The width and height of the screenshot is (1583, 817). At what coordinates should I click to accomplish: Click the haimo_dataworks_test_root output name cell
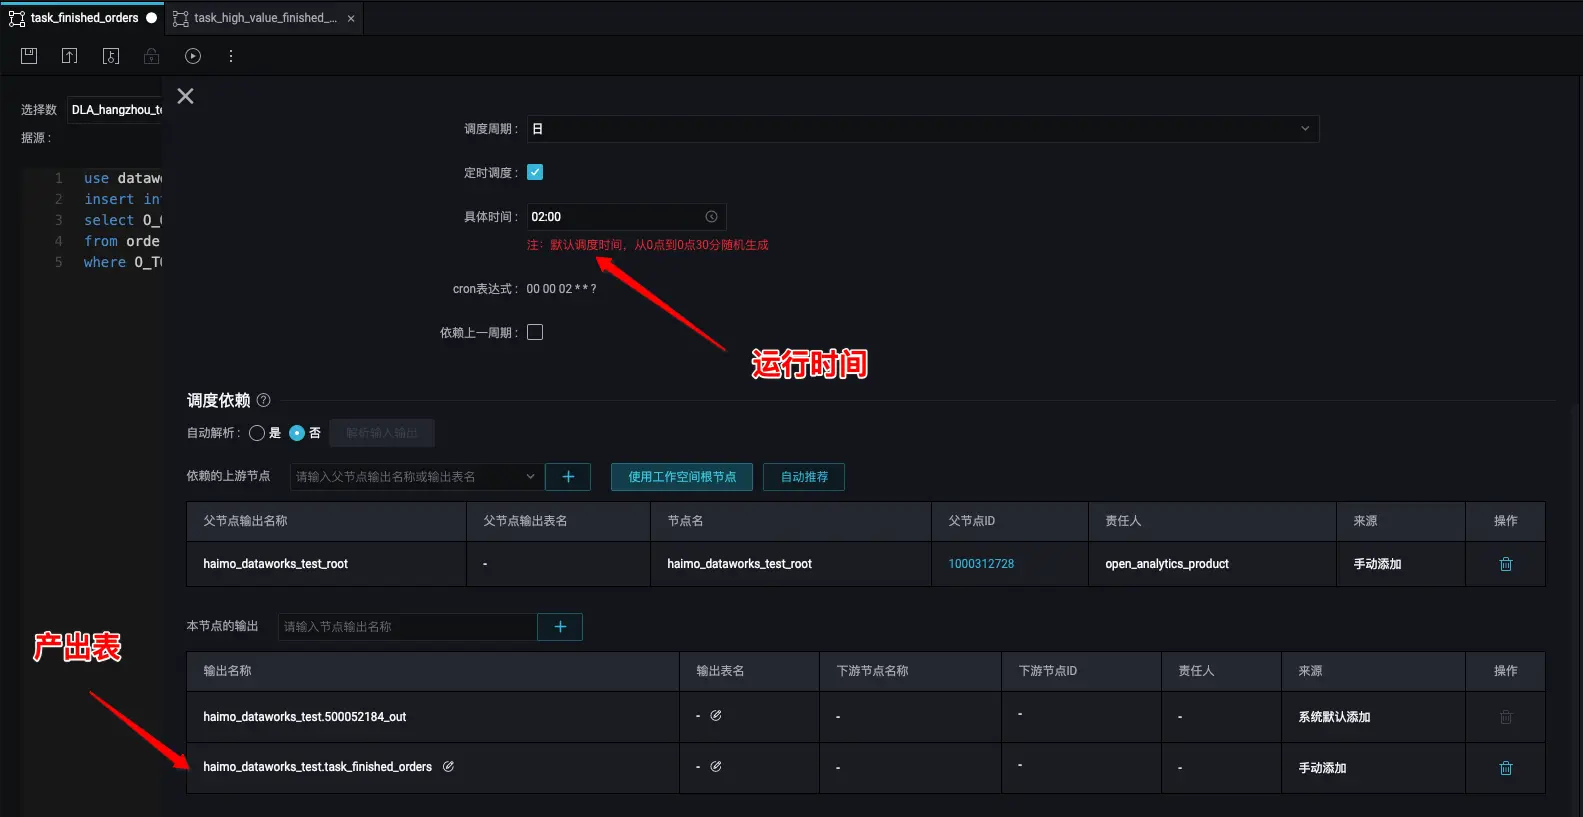pos(276,564)
